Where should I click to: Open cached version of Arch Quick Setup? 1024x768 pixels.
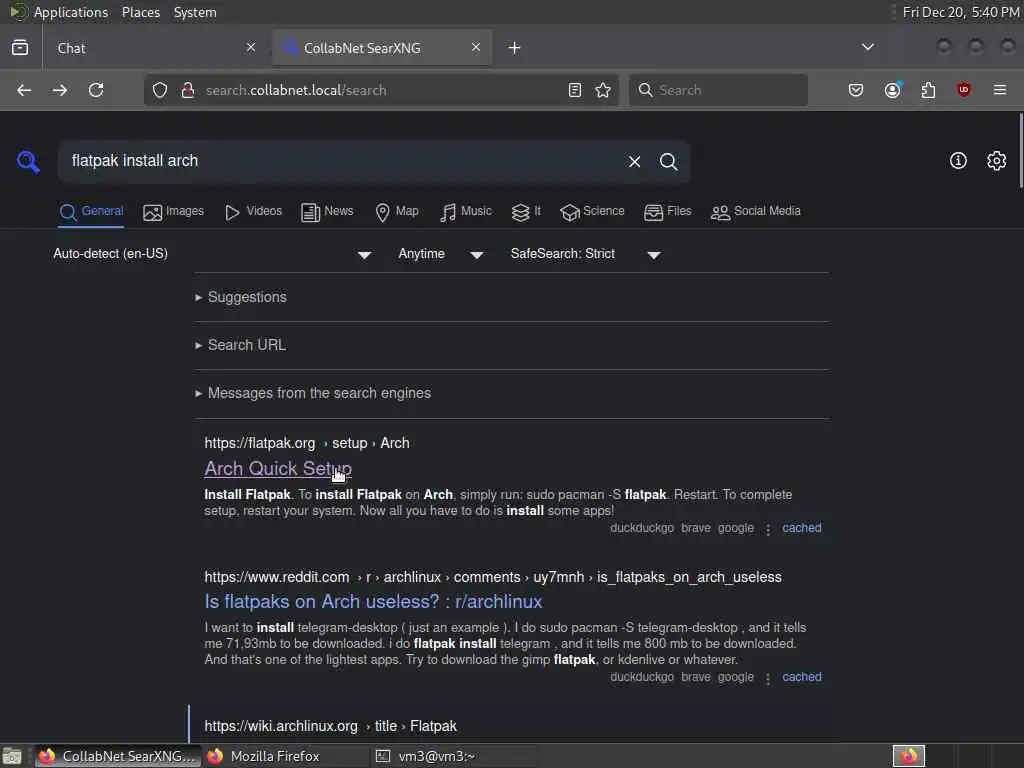click(x=802, y=528)
